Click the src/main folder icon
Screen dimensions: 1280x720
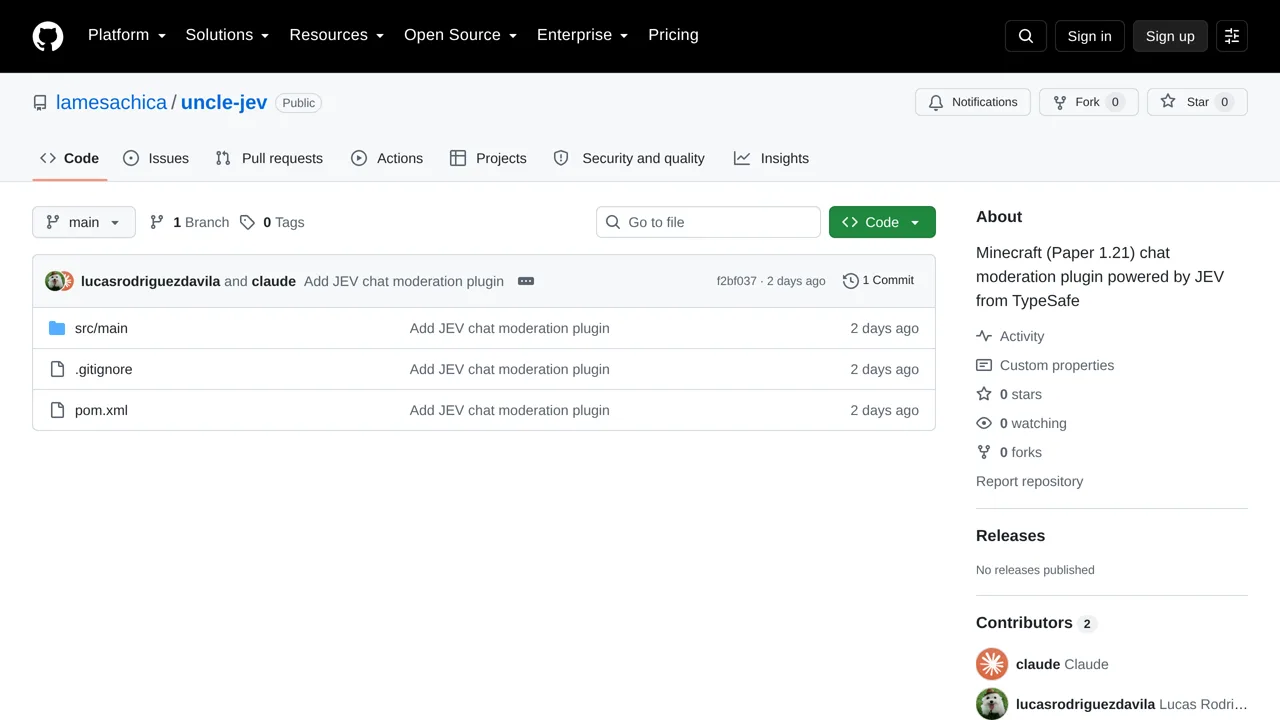(x=57, y=328)
